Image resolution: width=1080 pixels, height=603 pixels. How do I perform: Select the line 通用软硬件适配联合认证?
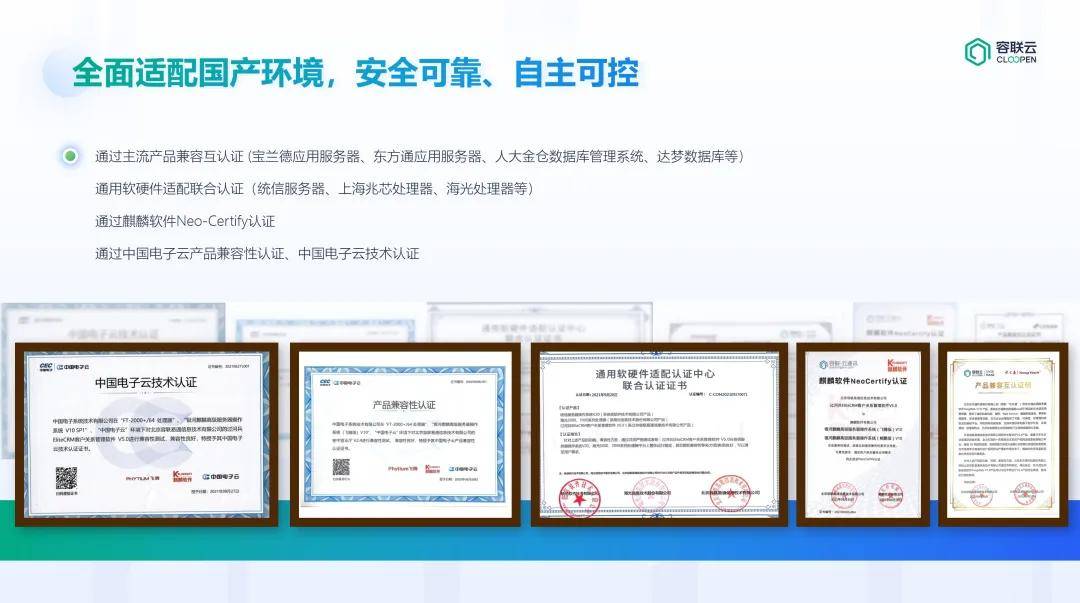pyautogui.click(x=314, y=189)
